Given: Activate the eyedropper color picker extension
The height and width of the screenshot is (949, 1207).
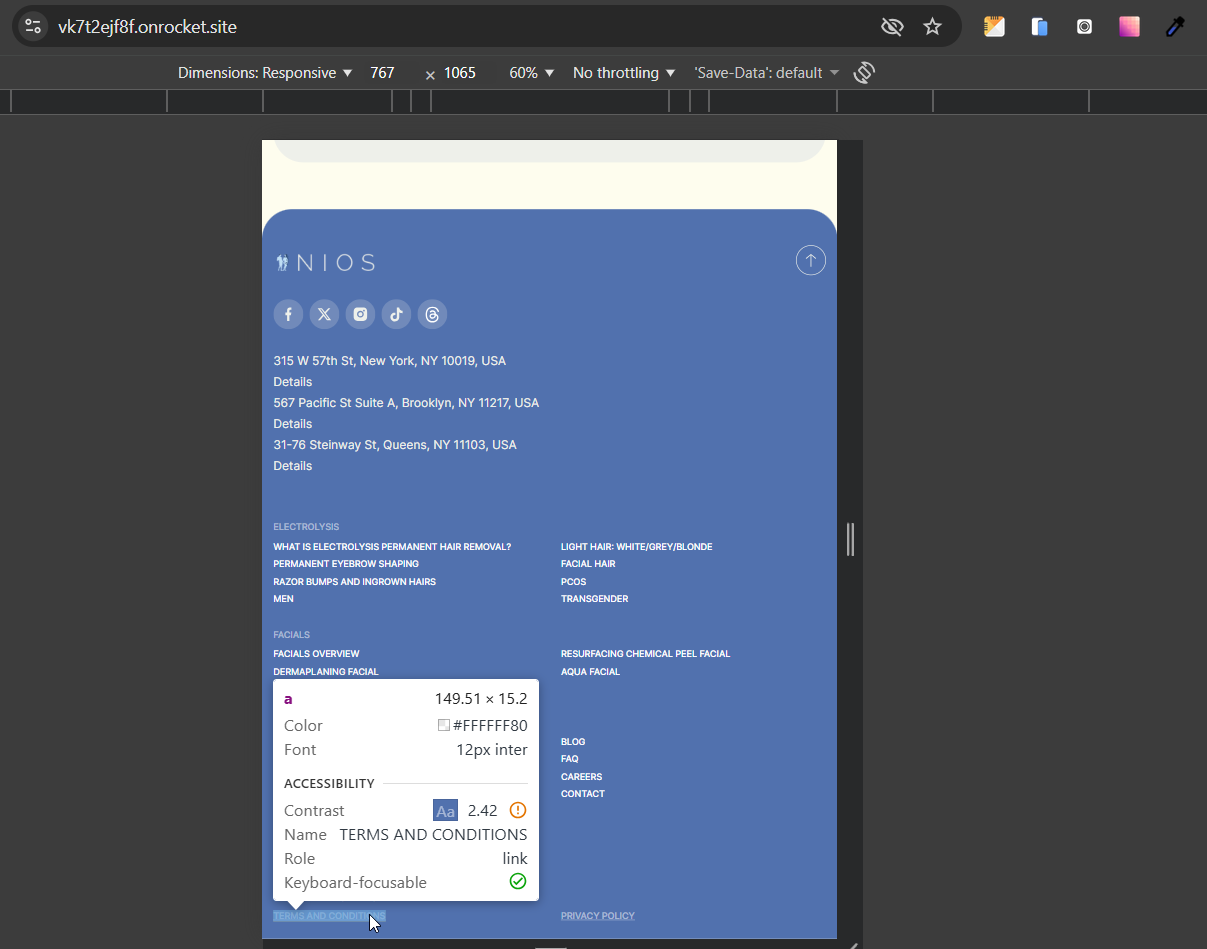Looking at the screenshot, I should click(1175, 27).
